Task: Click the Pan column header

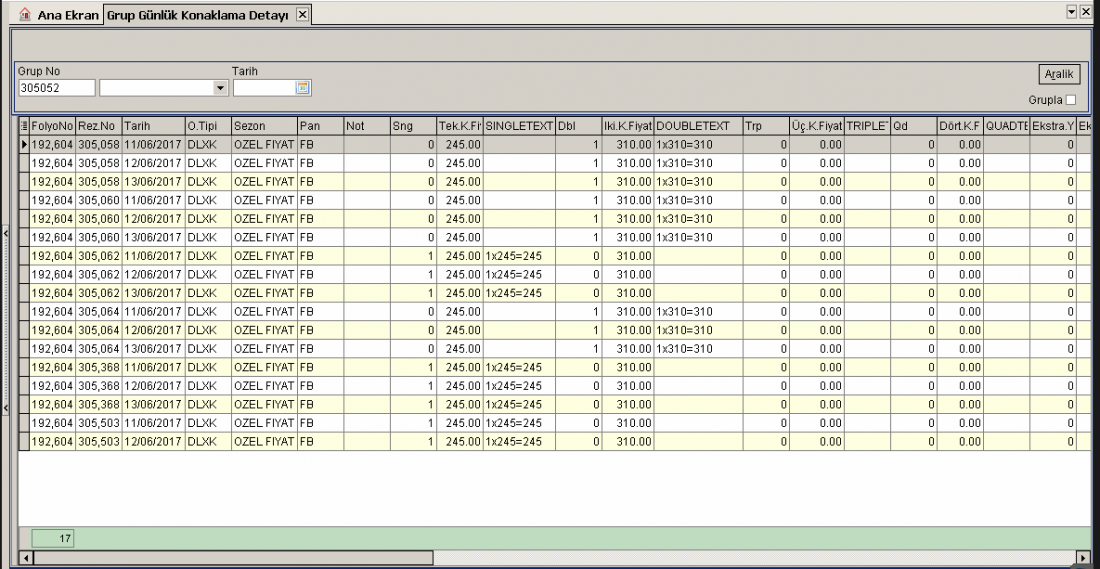Action: click(321, 126)
